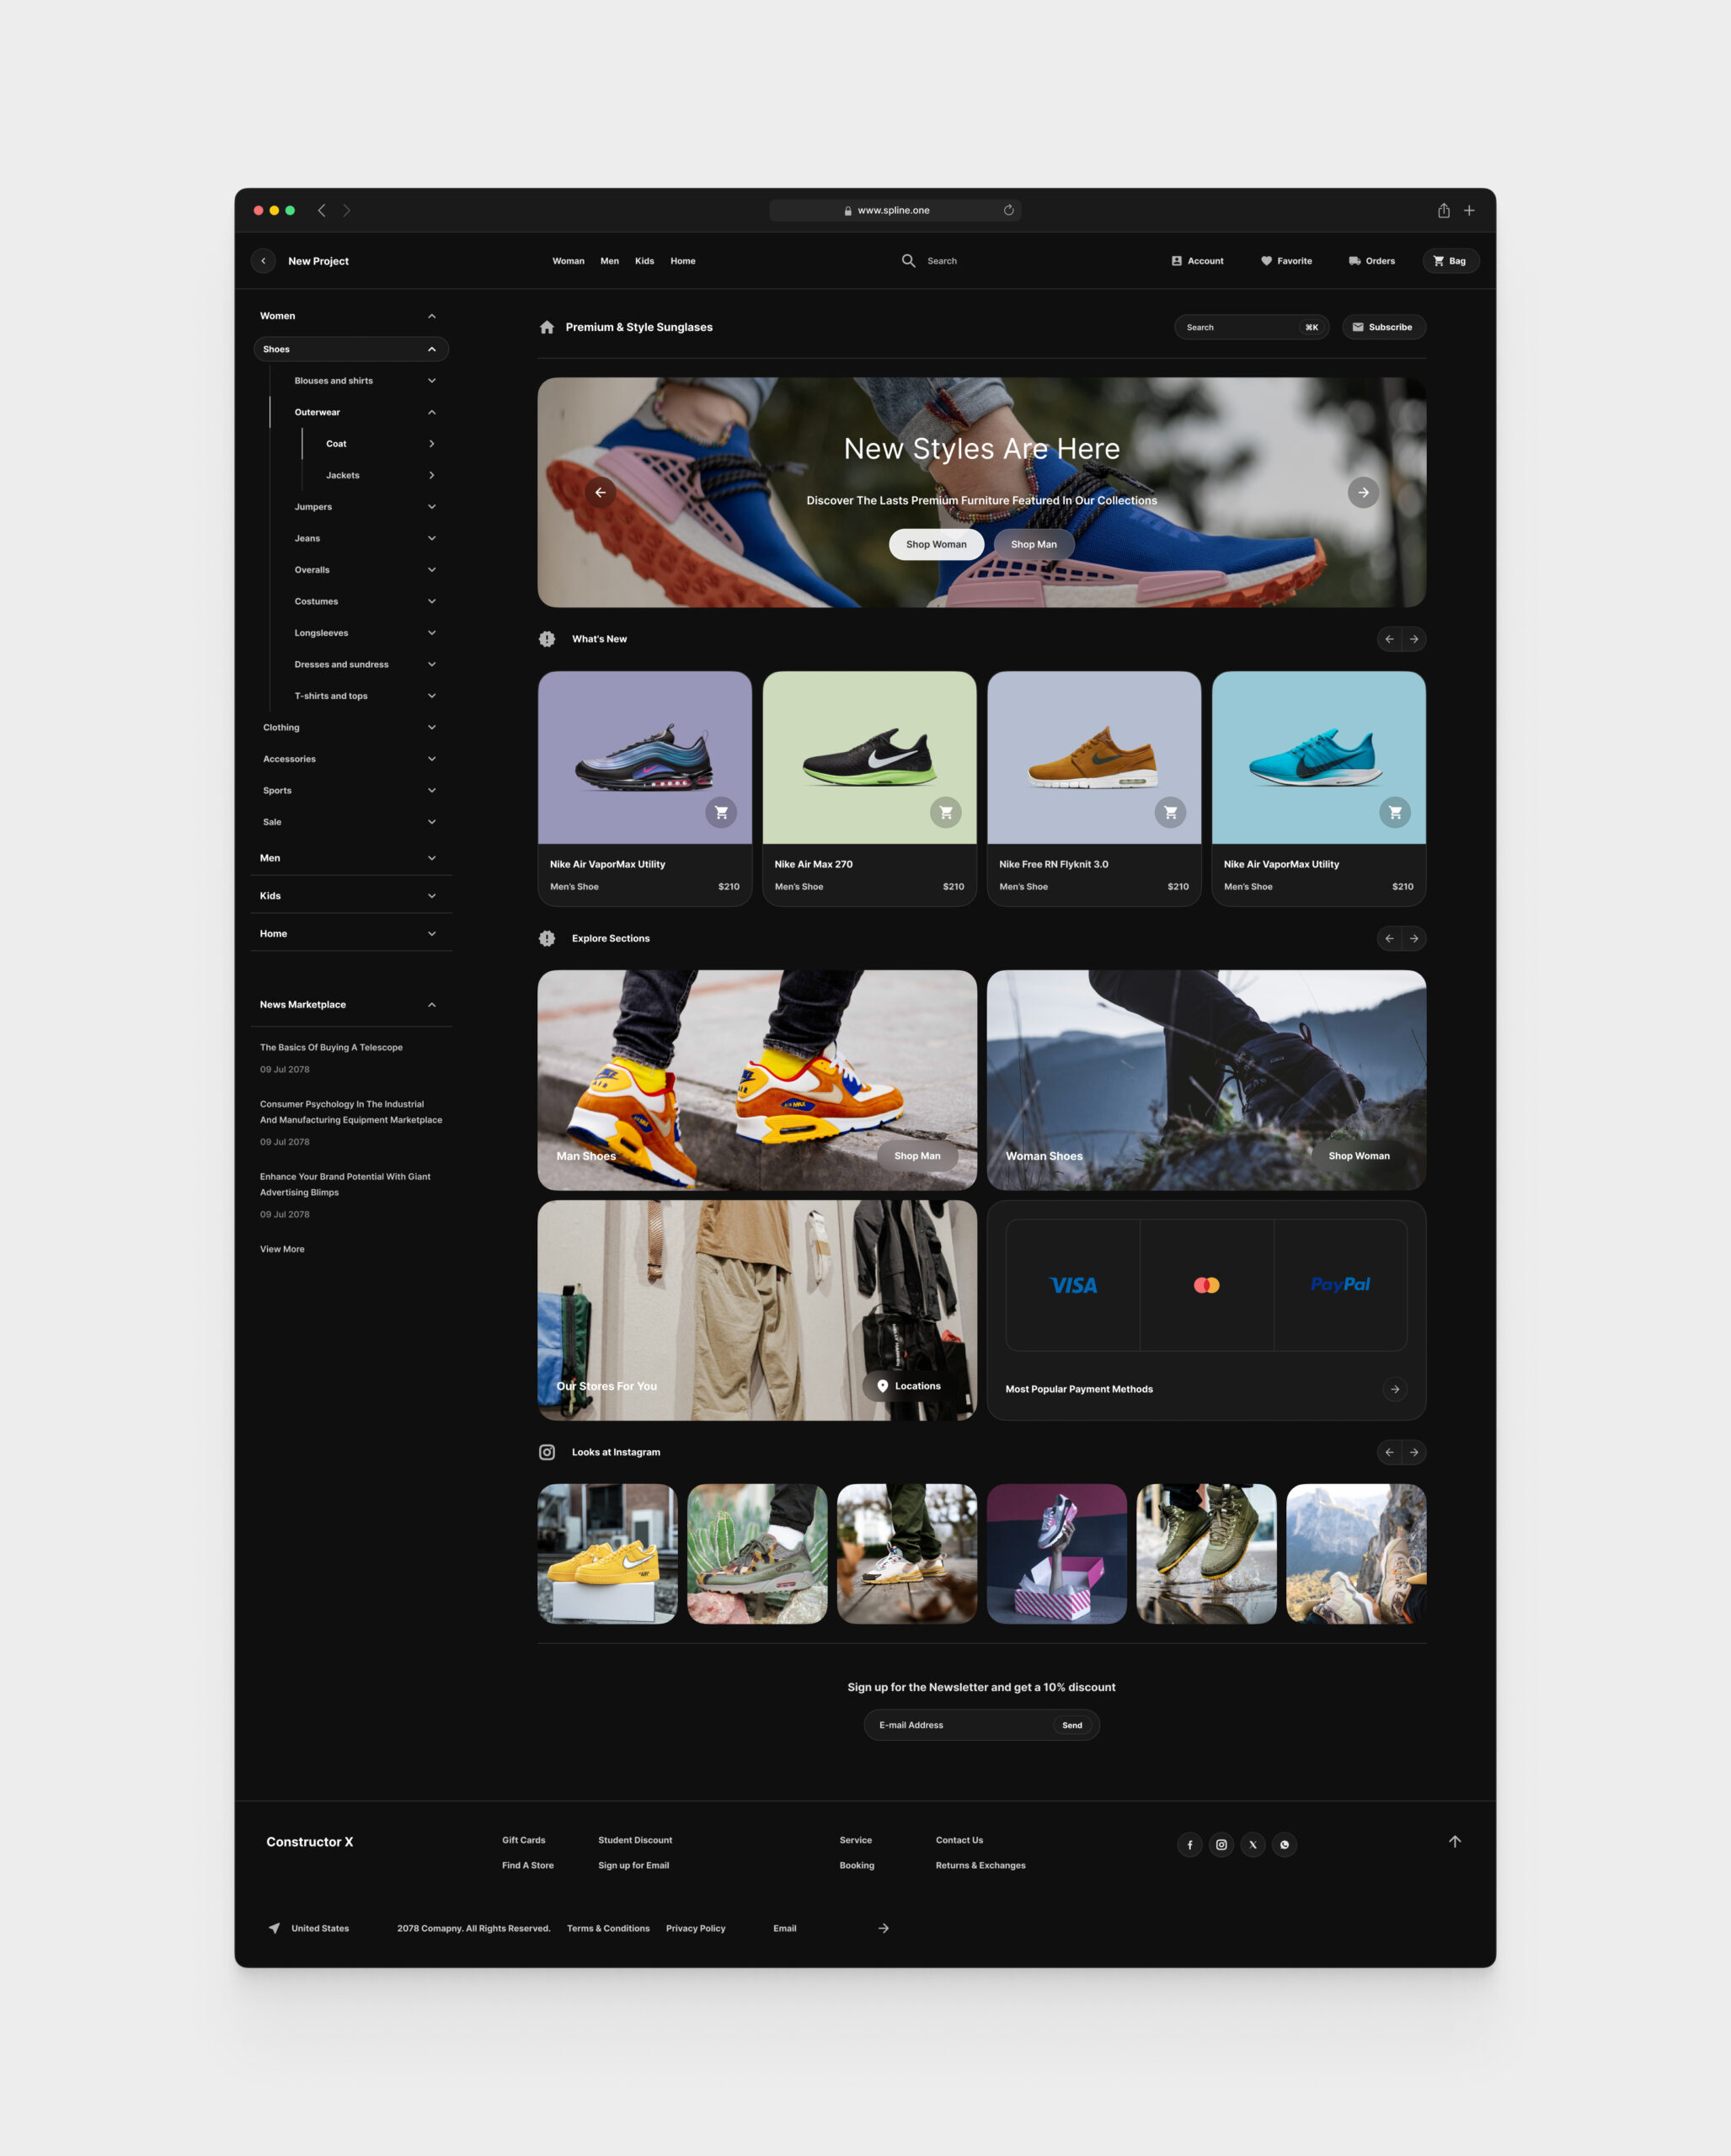1731x2156 pixels.
Task: Click the back arrow beside New Project
Action: (263, 261)
